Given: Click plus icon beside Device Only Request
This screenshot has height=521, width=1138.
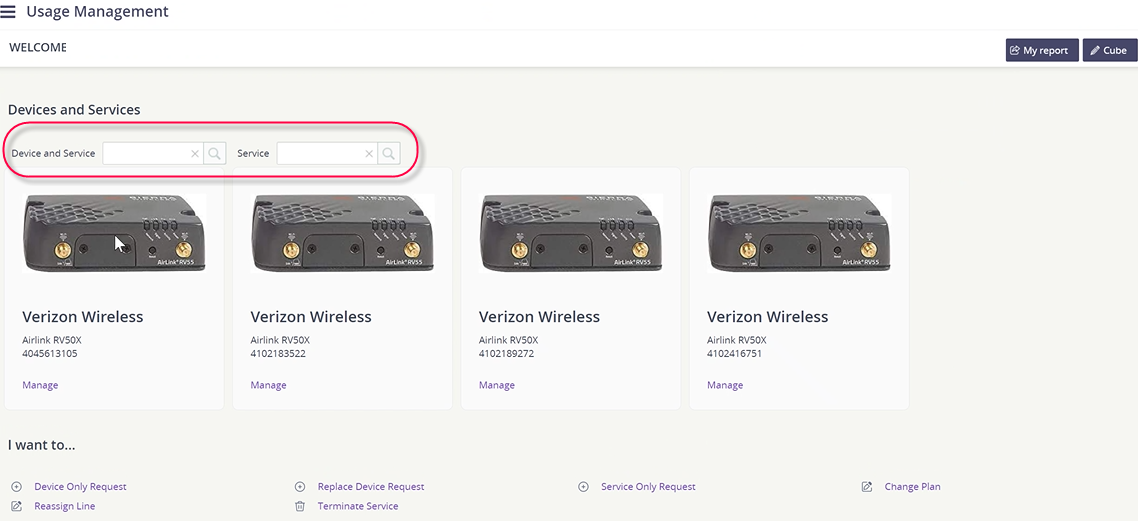Looking at the screenshot, I should tap(17, 487).
